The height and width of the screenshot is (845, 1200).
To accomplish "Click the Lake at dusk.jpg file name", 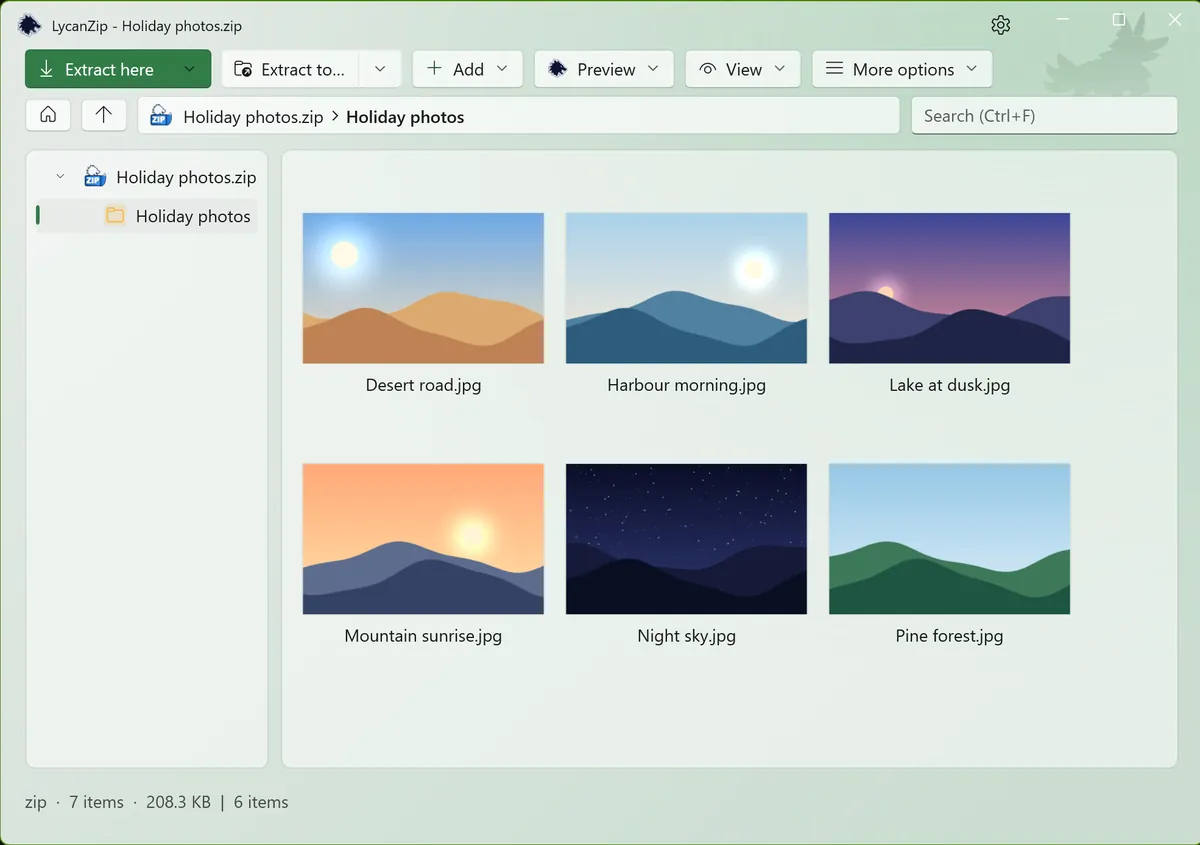I will point(949,385).
